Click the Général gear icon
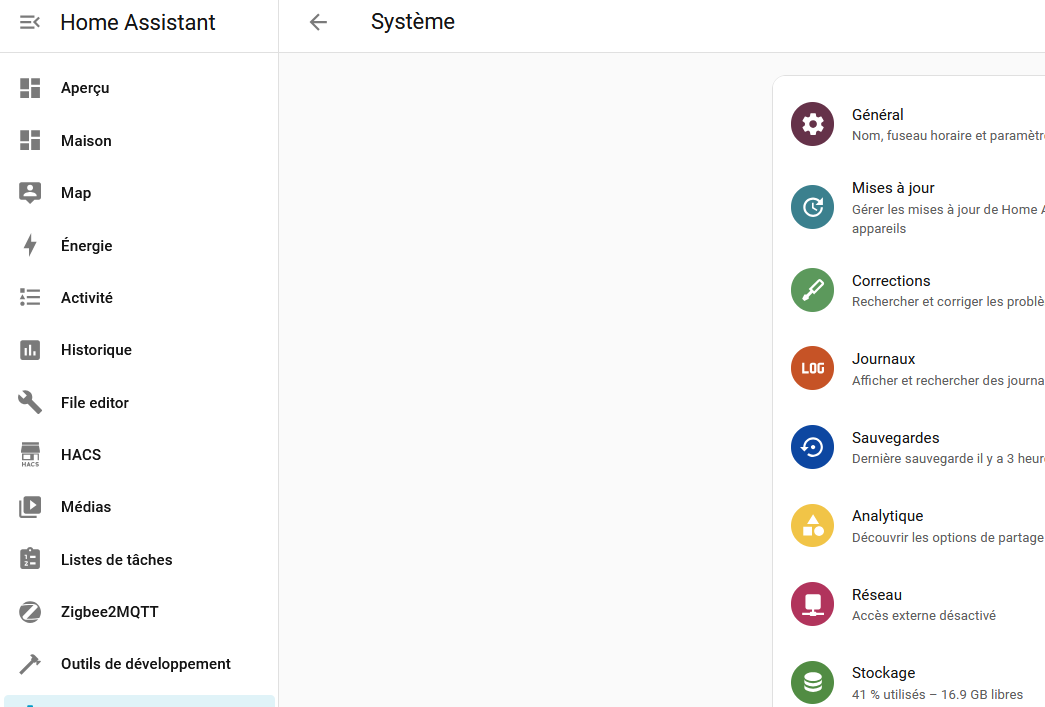Viewport: 1045px width, 707px height. (812, 125)
